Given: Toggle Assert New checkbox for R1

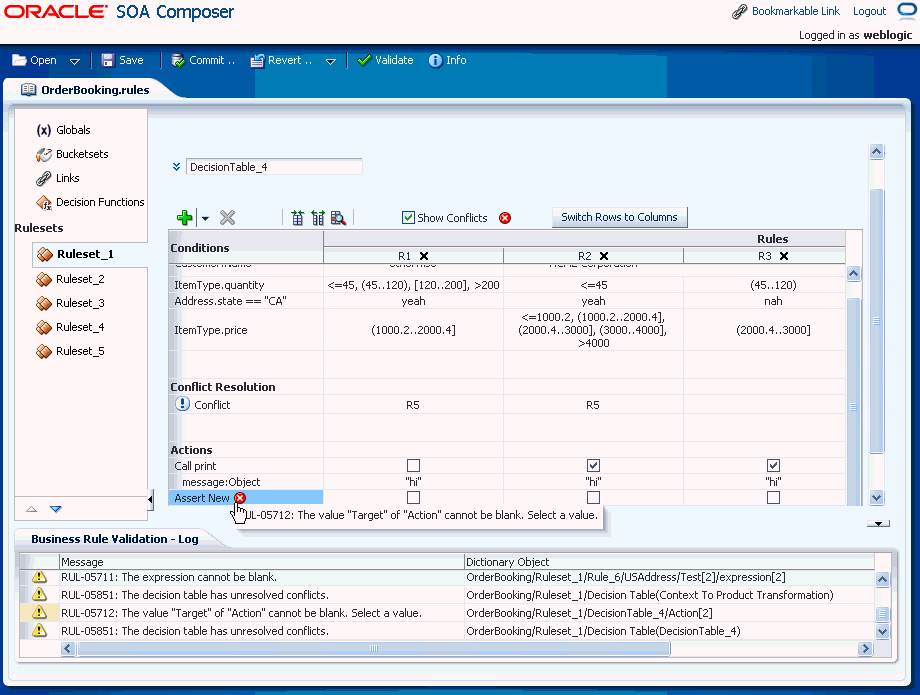Looking at the screenshot, I should click(x=414, y=497).
